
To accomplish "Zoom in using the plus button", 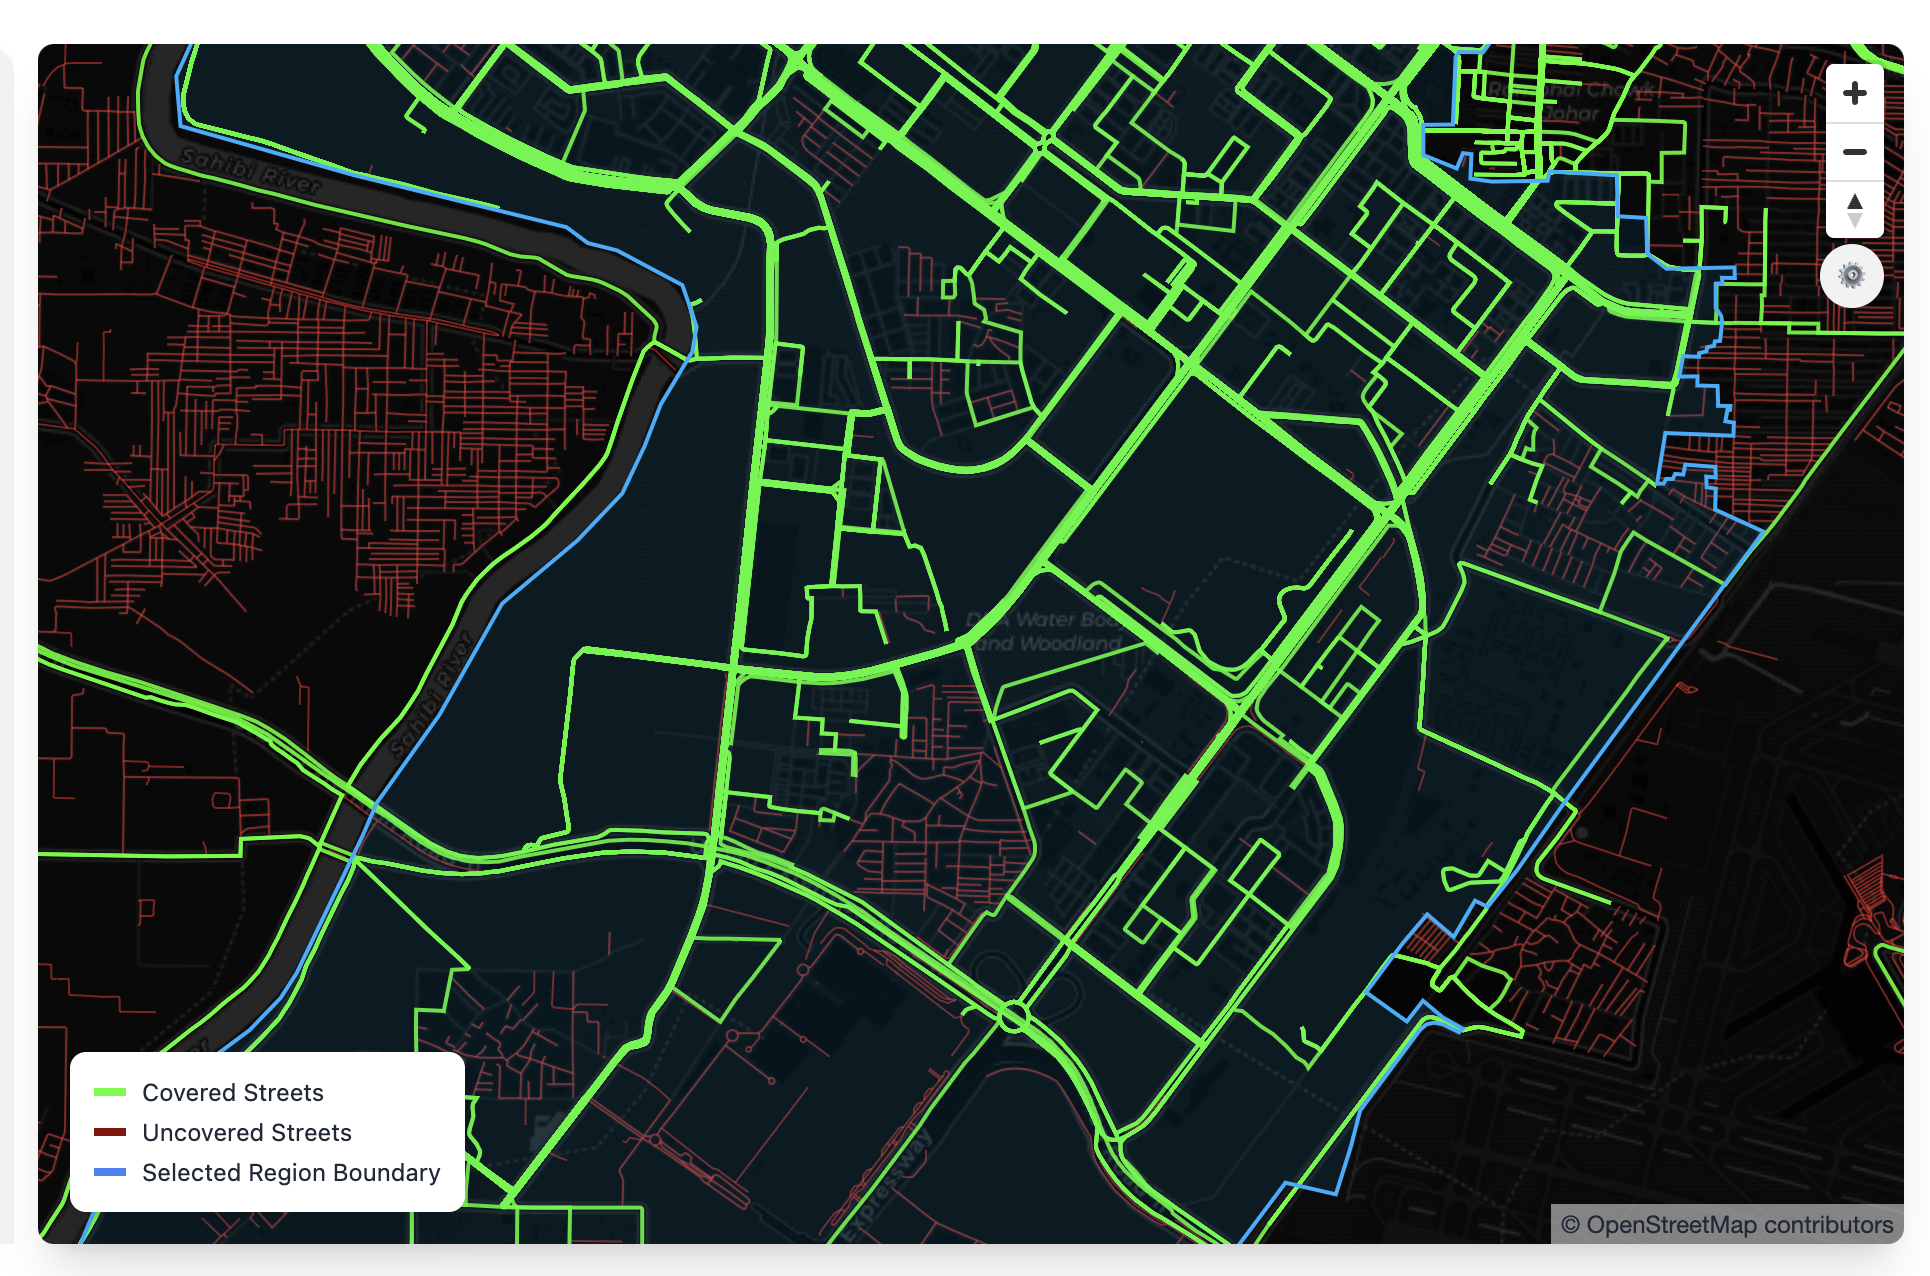I will 1854,94.
